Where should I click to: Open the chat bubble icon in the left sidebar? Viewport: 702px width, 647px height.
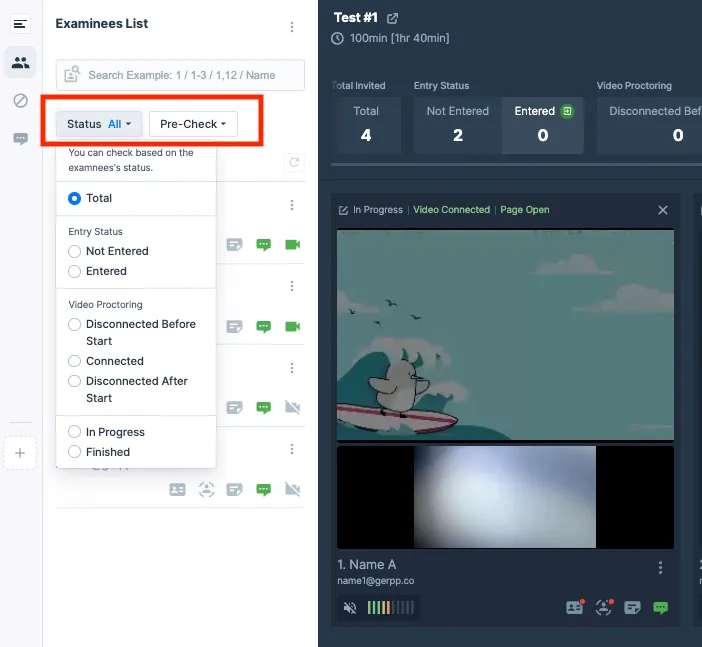tap(20, 139)
